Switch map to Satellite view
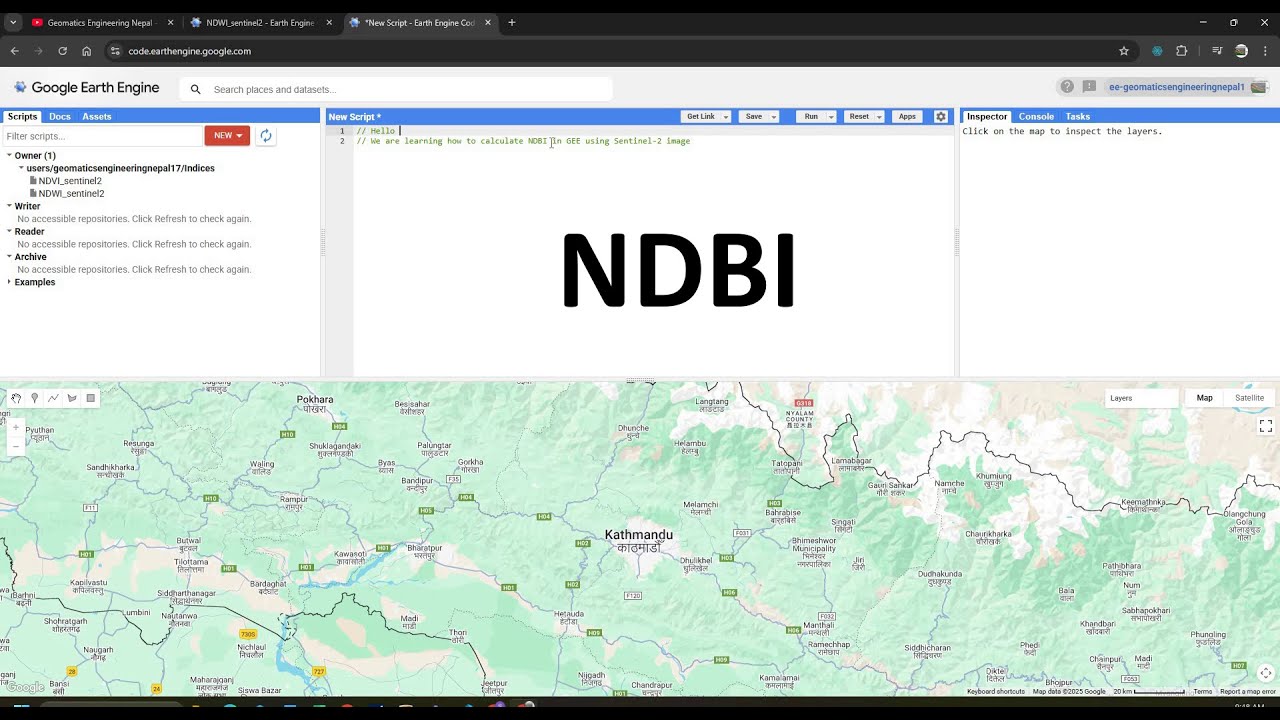 [1249, 398]
